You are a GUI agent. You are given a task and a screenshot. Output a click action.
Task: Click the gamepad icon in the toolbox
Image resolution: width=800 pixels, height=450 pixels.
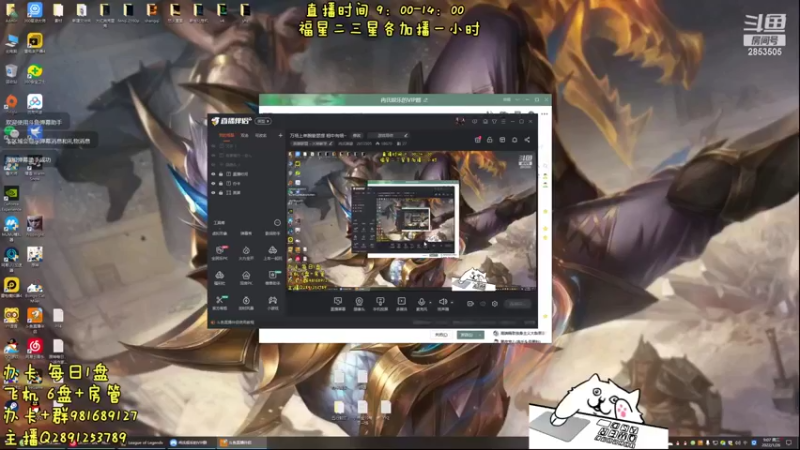(x=273, y=300)
